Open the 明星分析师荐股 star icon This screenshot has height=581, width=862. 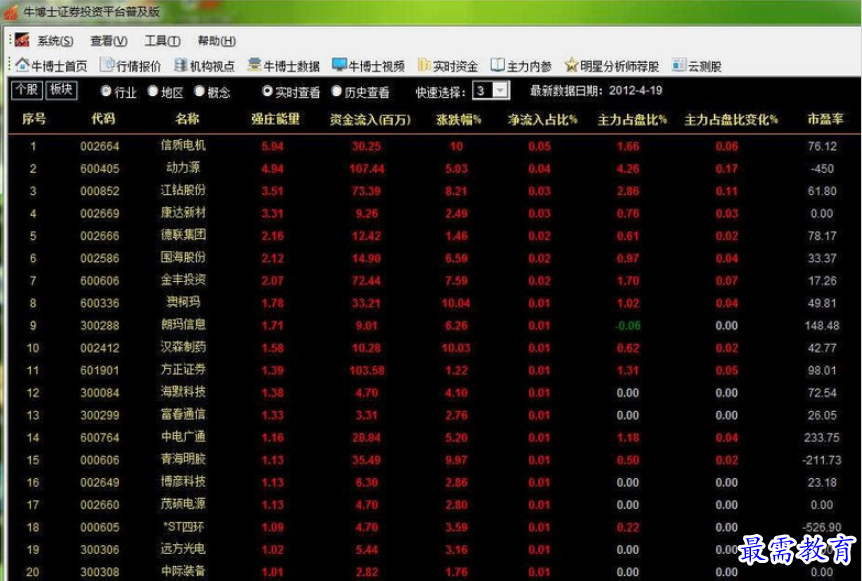click(572, 65)
